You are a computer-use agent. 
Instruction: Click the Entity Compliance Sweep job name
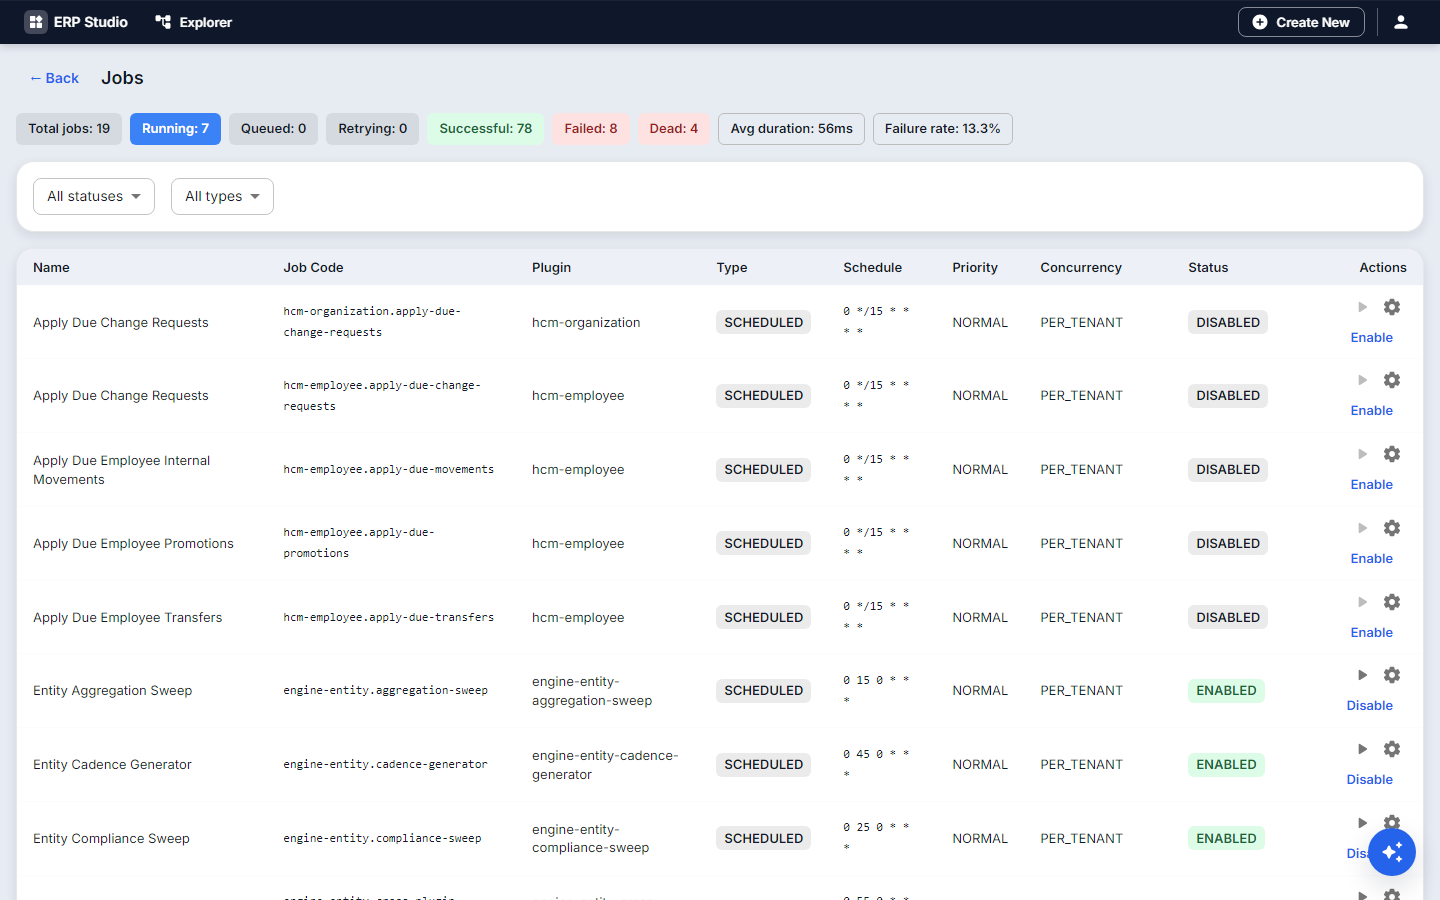coord(111,839)
